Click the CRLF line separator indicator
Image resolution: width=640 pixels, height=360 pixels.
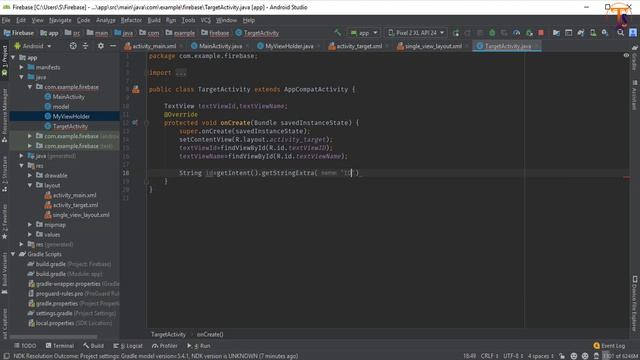489,356
